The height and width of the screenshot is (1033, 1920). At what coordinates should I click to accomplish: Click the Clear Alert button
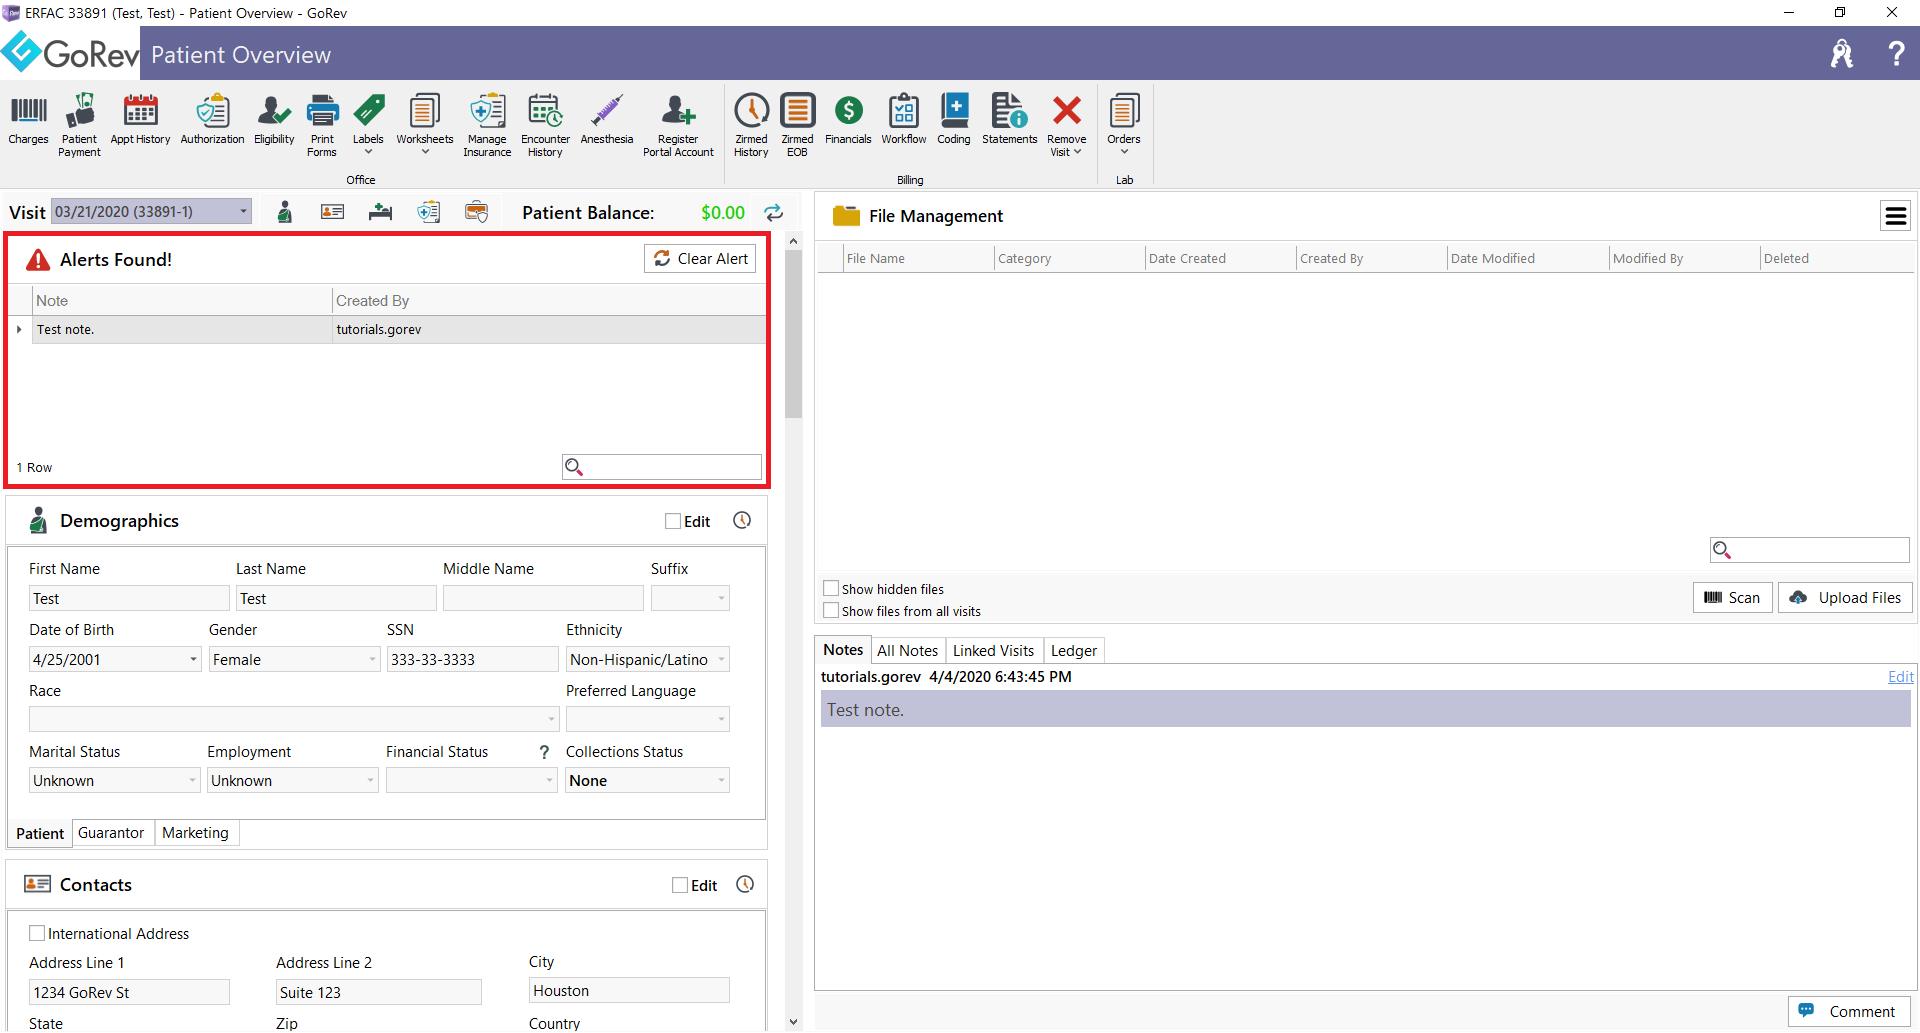point(700,259)
